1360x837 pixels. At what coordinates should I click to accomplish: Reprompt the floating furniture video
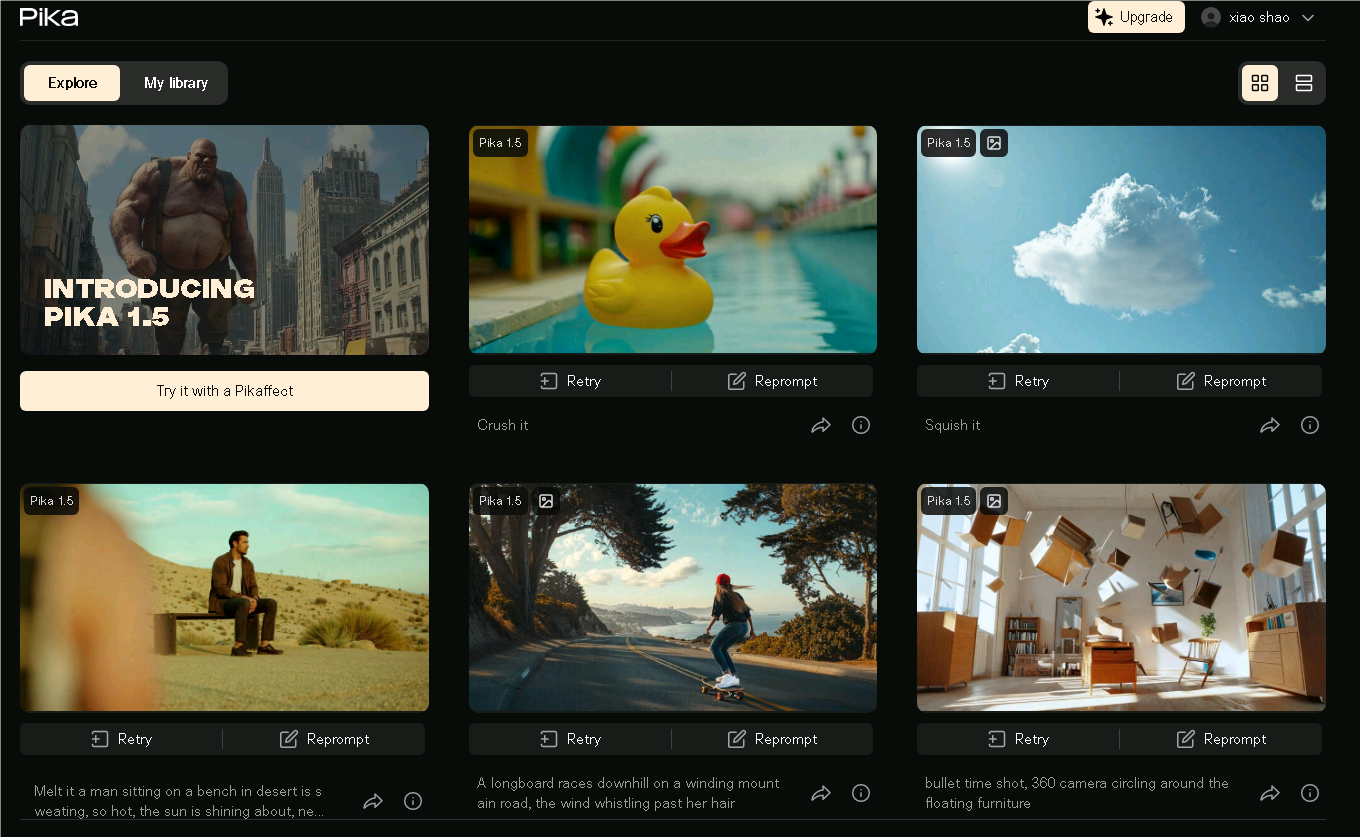click(x=1220, y=739)
